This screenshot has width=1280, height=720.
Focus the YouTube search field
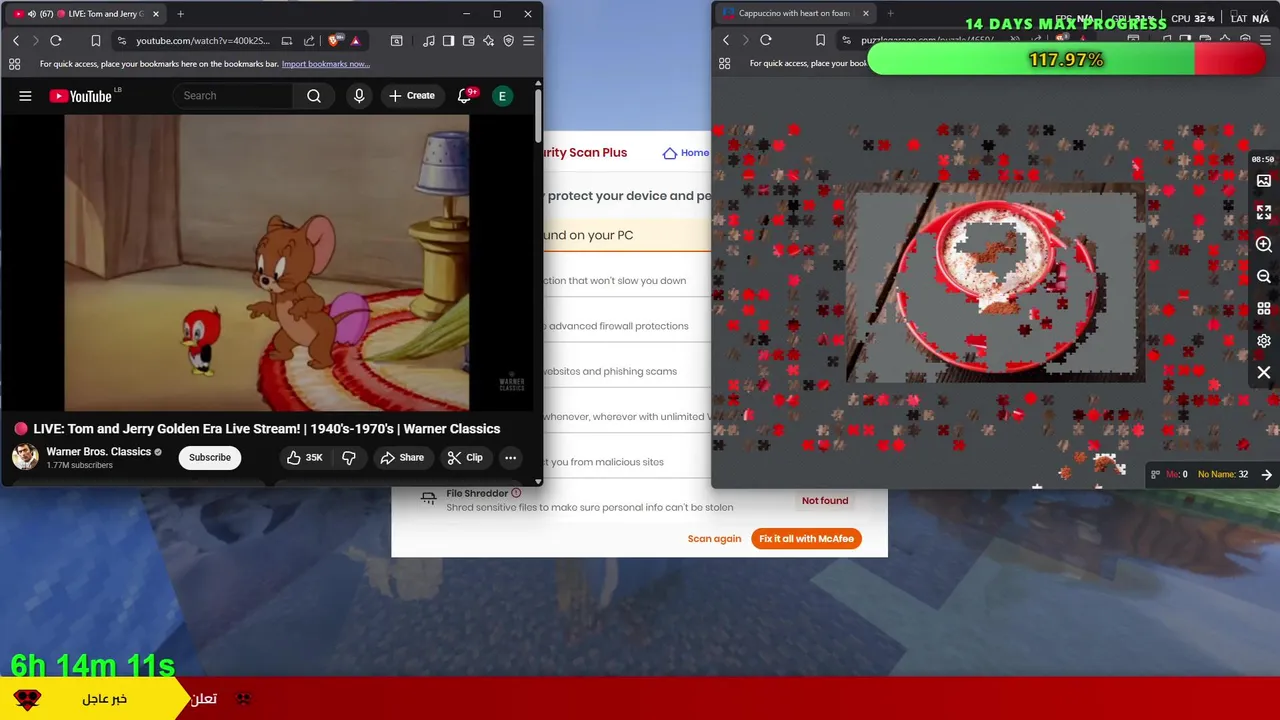233,96
